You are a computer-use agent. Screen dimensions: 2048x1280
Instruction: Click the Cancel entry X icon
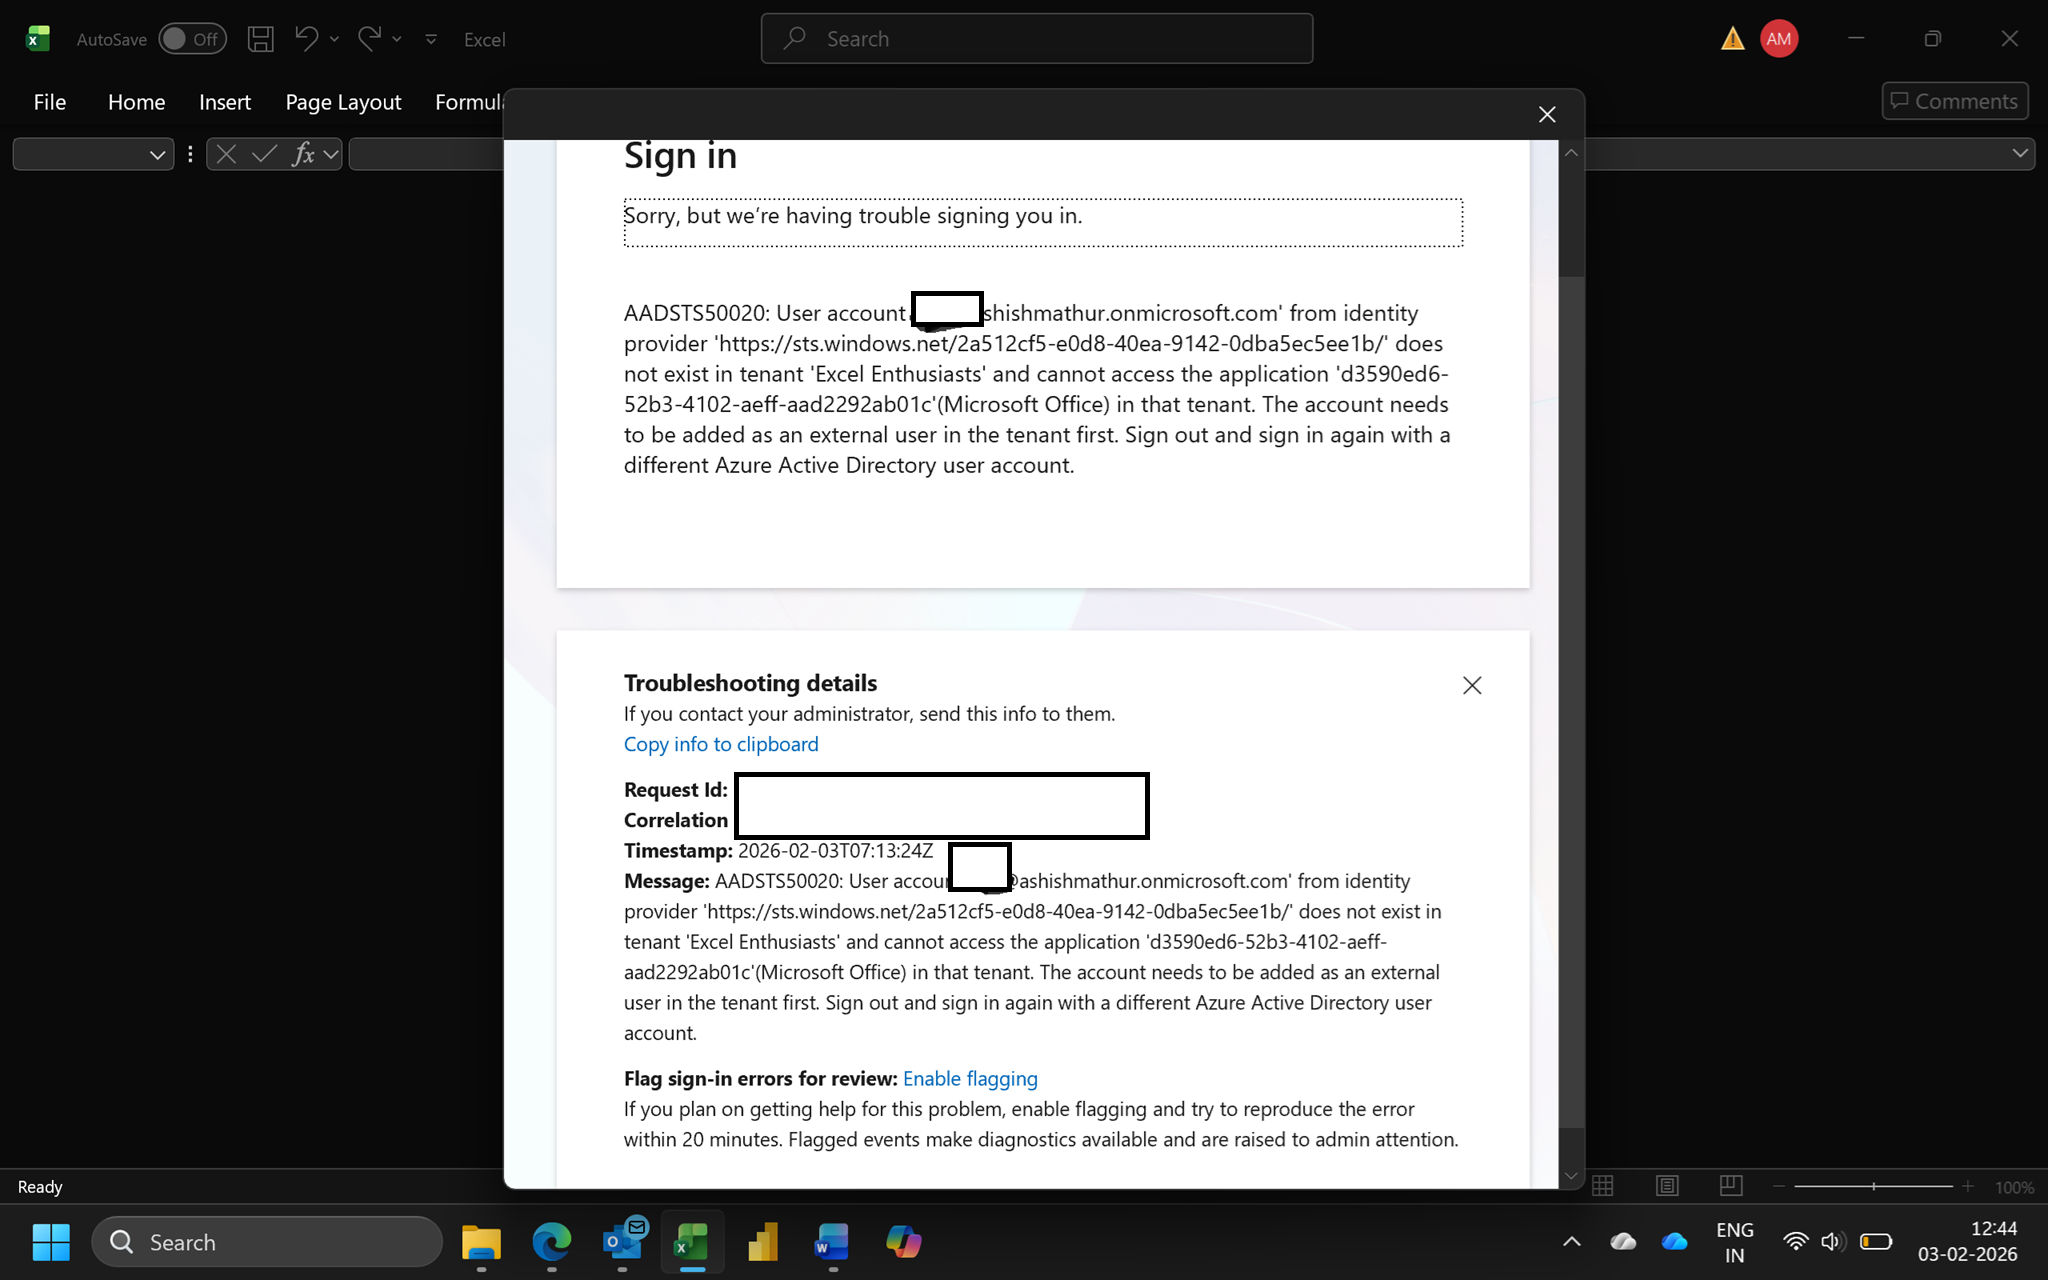click(227, 154)
